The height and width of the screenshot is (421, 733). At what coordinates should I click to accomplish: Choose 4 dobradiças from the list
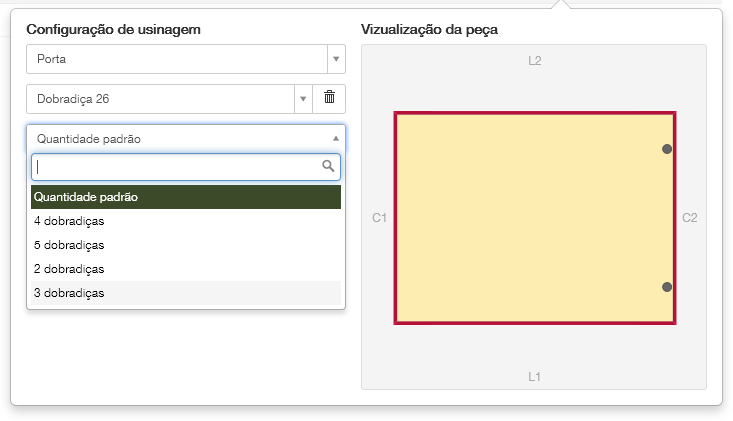click(x=186, y=221)
